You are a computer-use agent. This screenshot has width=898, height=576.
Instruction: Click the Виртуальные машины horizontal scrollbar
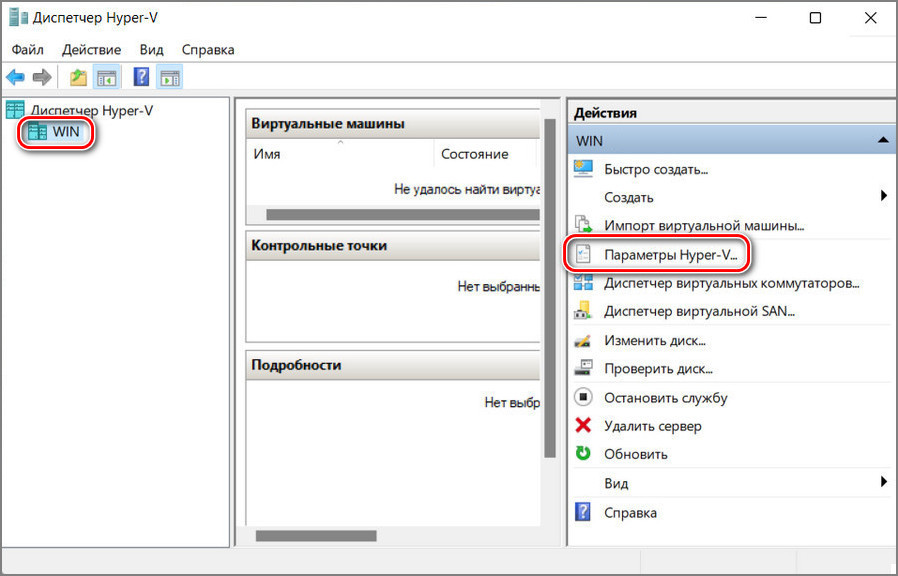pos(403,215)
